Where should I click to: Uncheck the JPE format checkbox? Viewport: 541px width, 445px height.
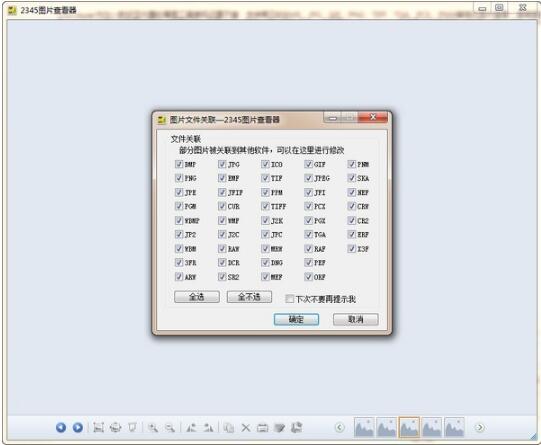pyautogui.click(x=179, y=192)
